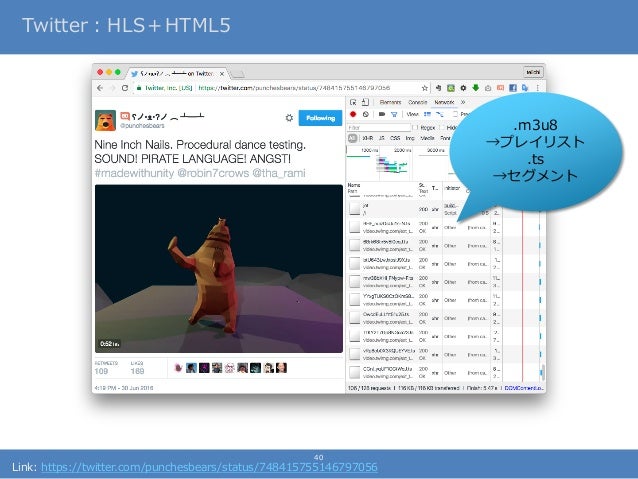Click the network timeline overview graph
This screenshot has height=479, width=638.
398,164
